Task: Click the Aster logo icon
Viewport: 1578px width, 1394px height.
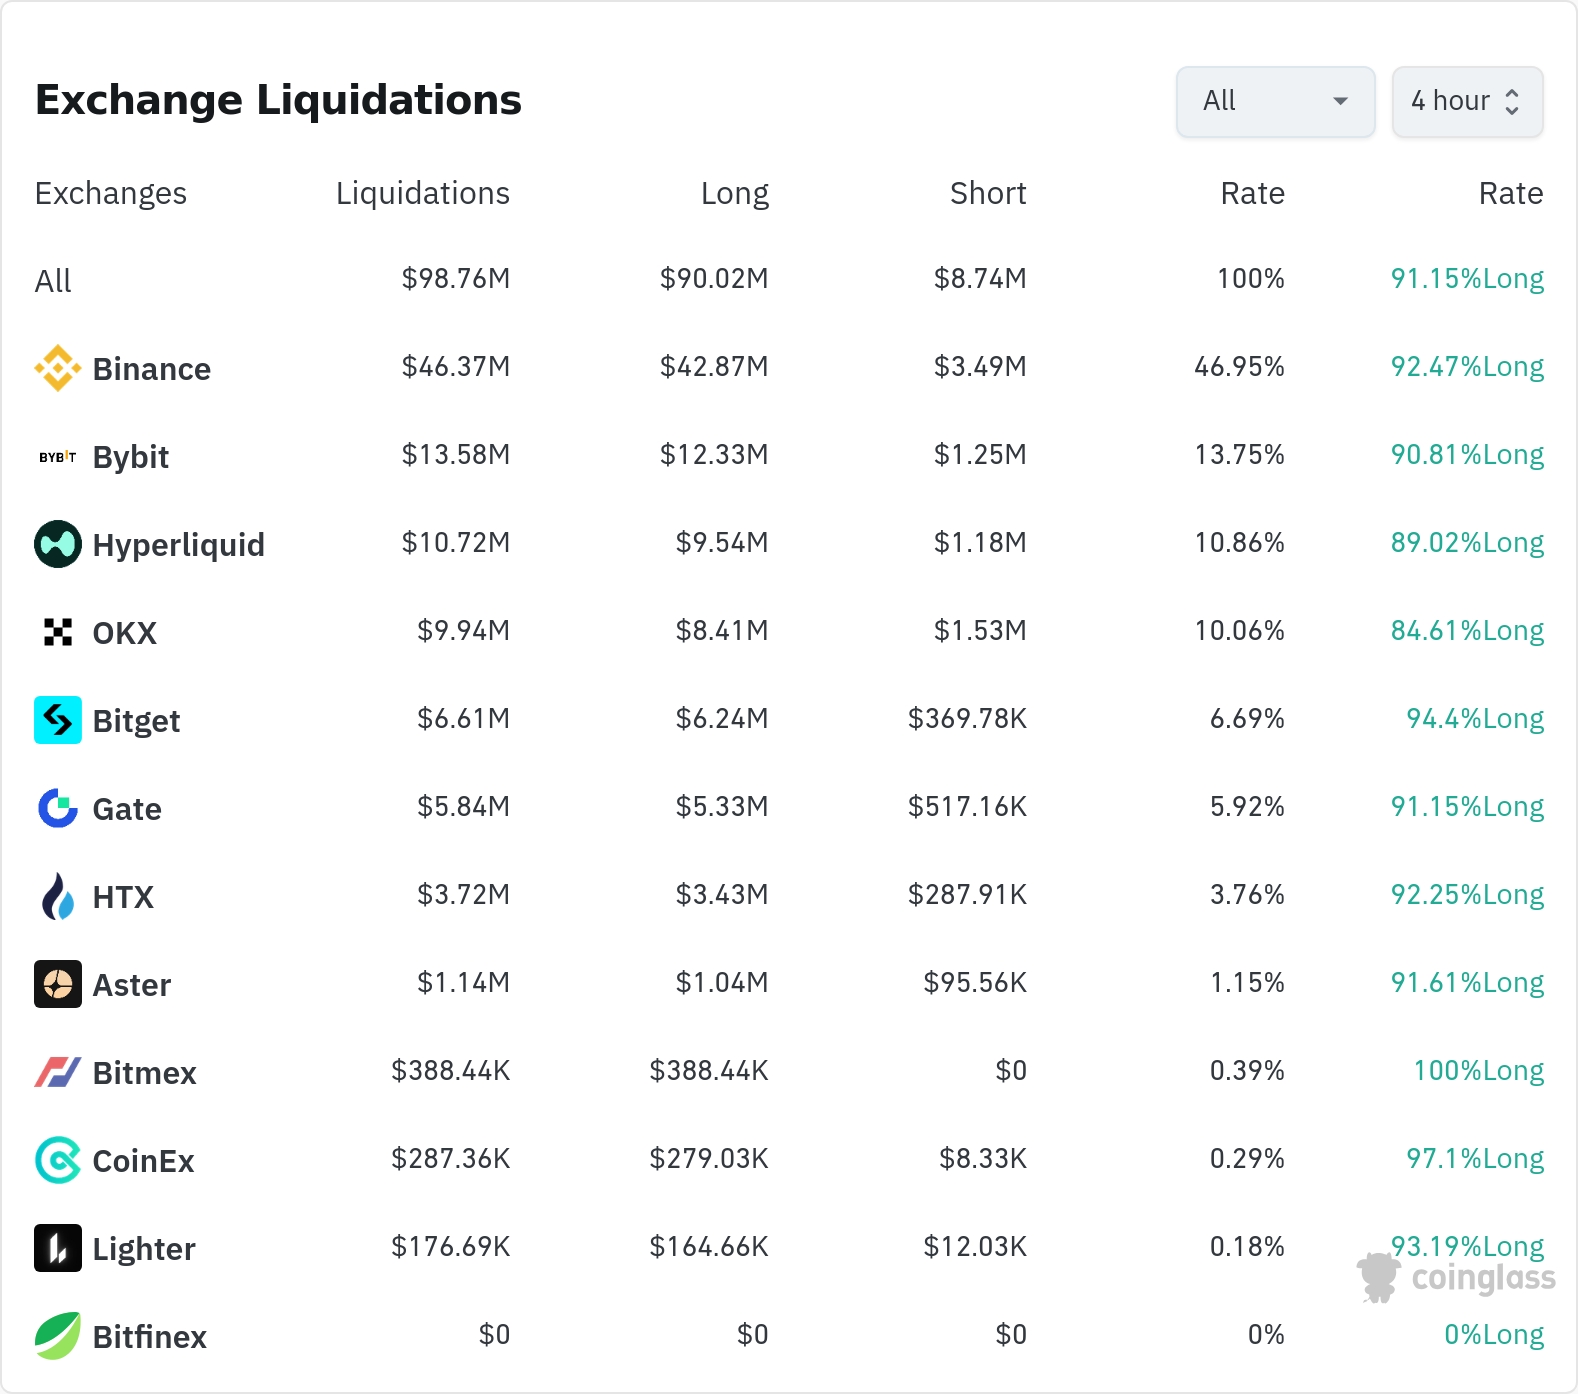Action: 58,984
